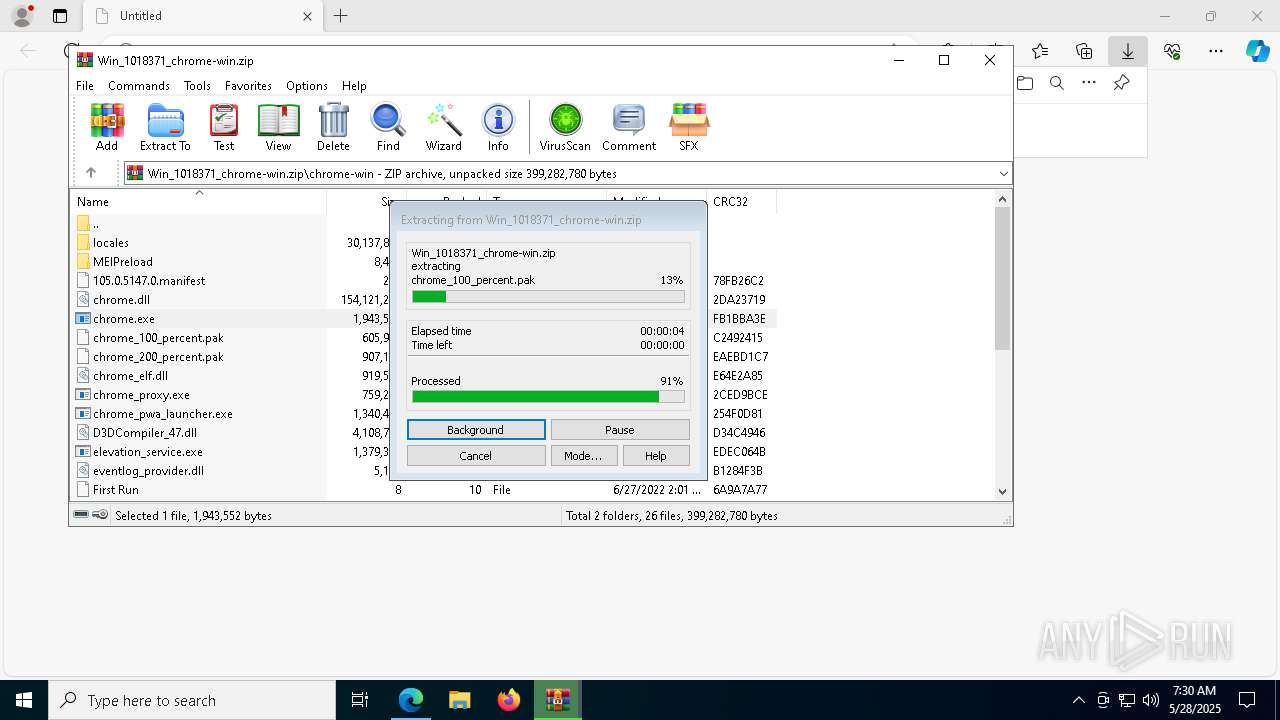Viewport: 1280px width, 720px height.
Task: Click the status bar disk icon
Action: pyautogui.click(x=81, y=515)
